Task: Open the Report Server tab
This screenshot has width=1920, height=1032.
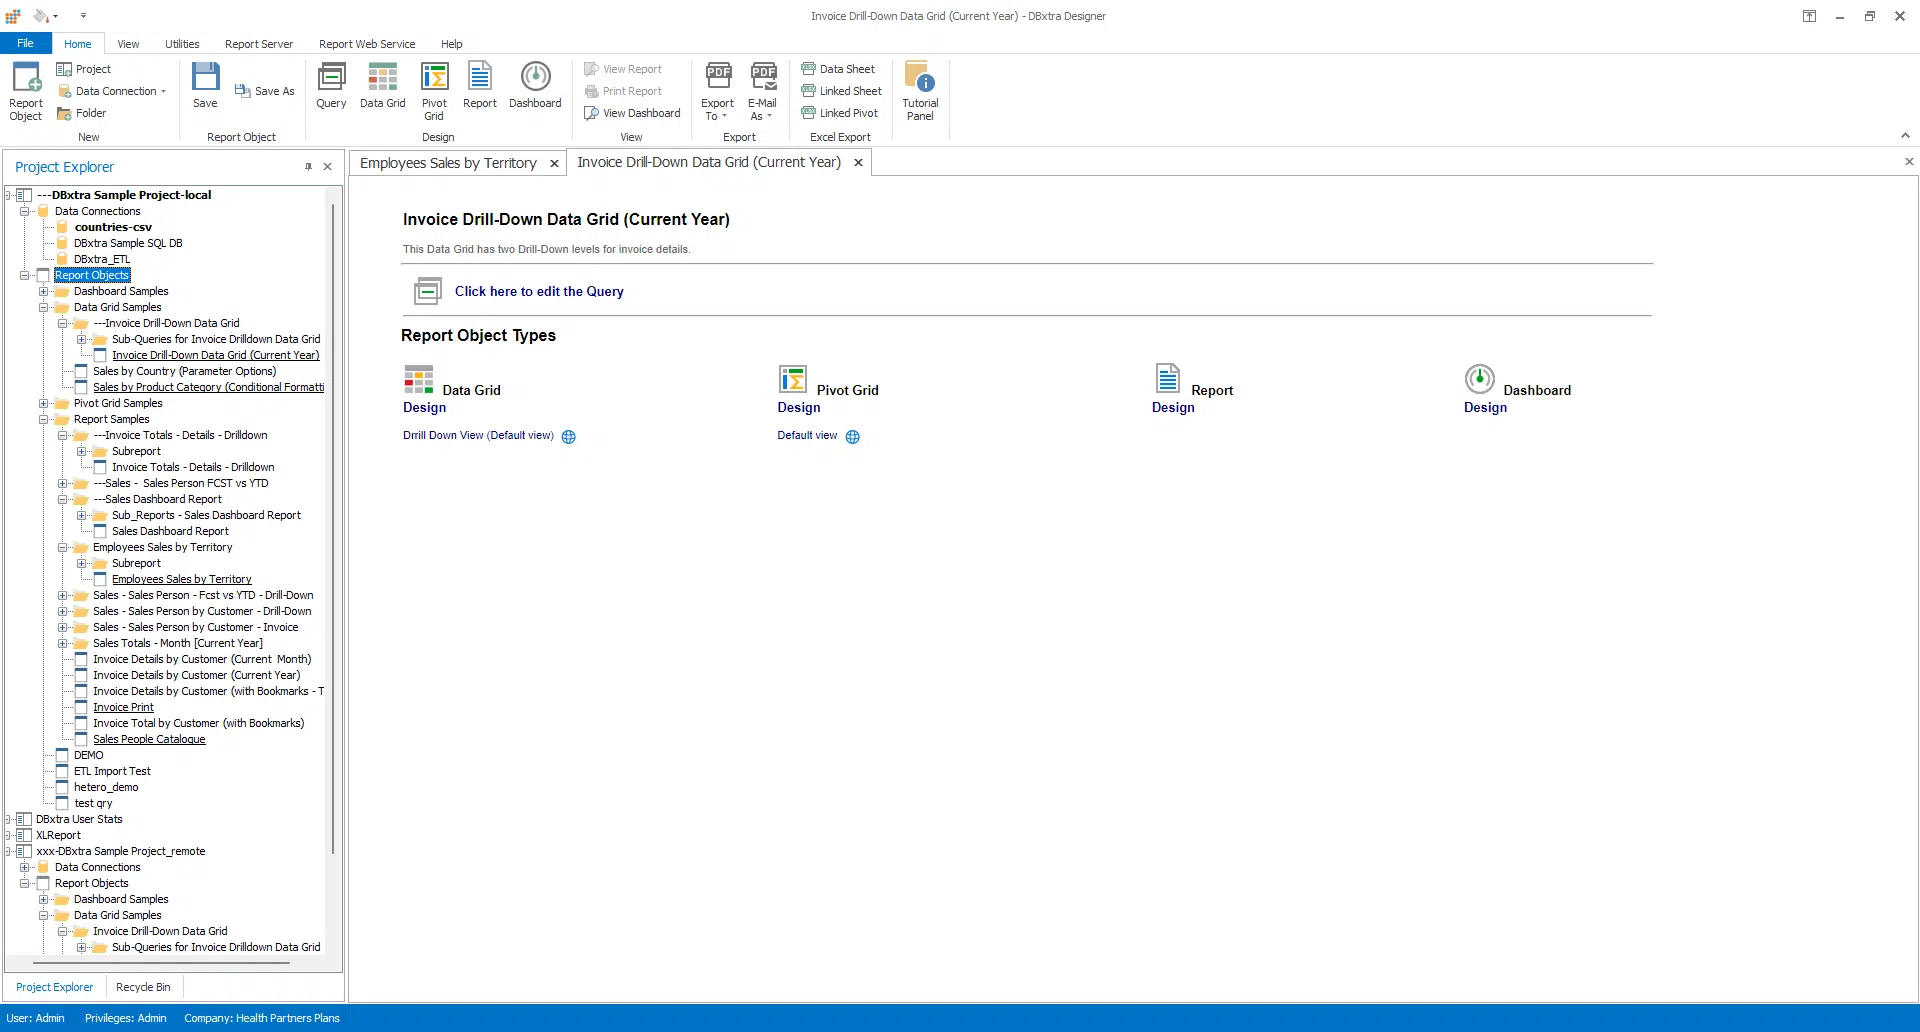Action: point(259,44)
